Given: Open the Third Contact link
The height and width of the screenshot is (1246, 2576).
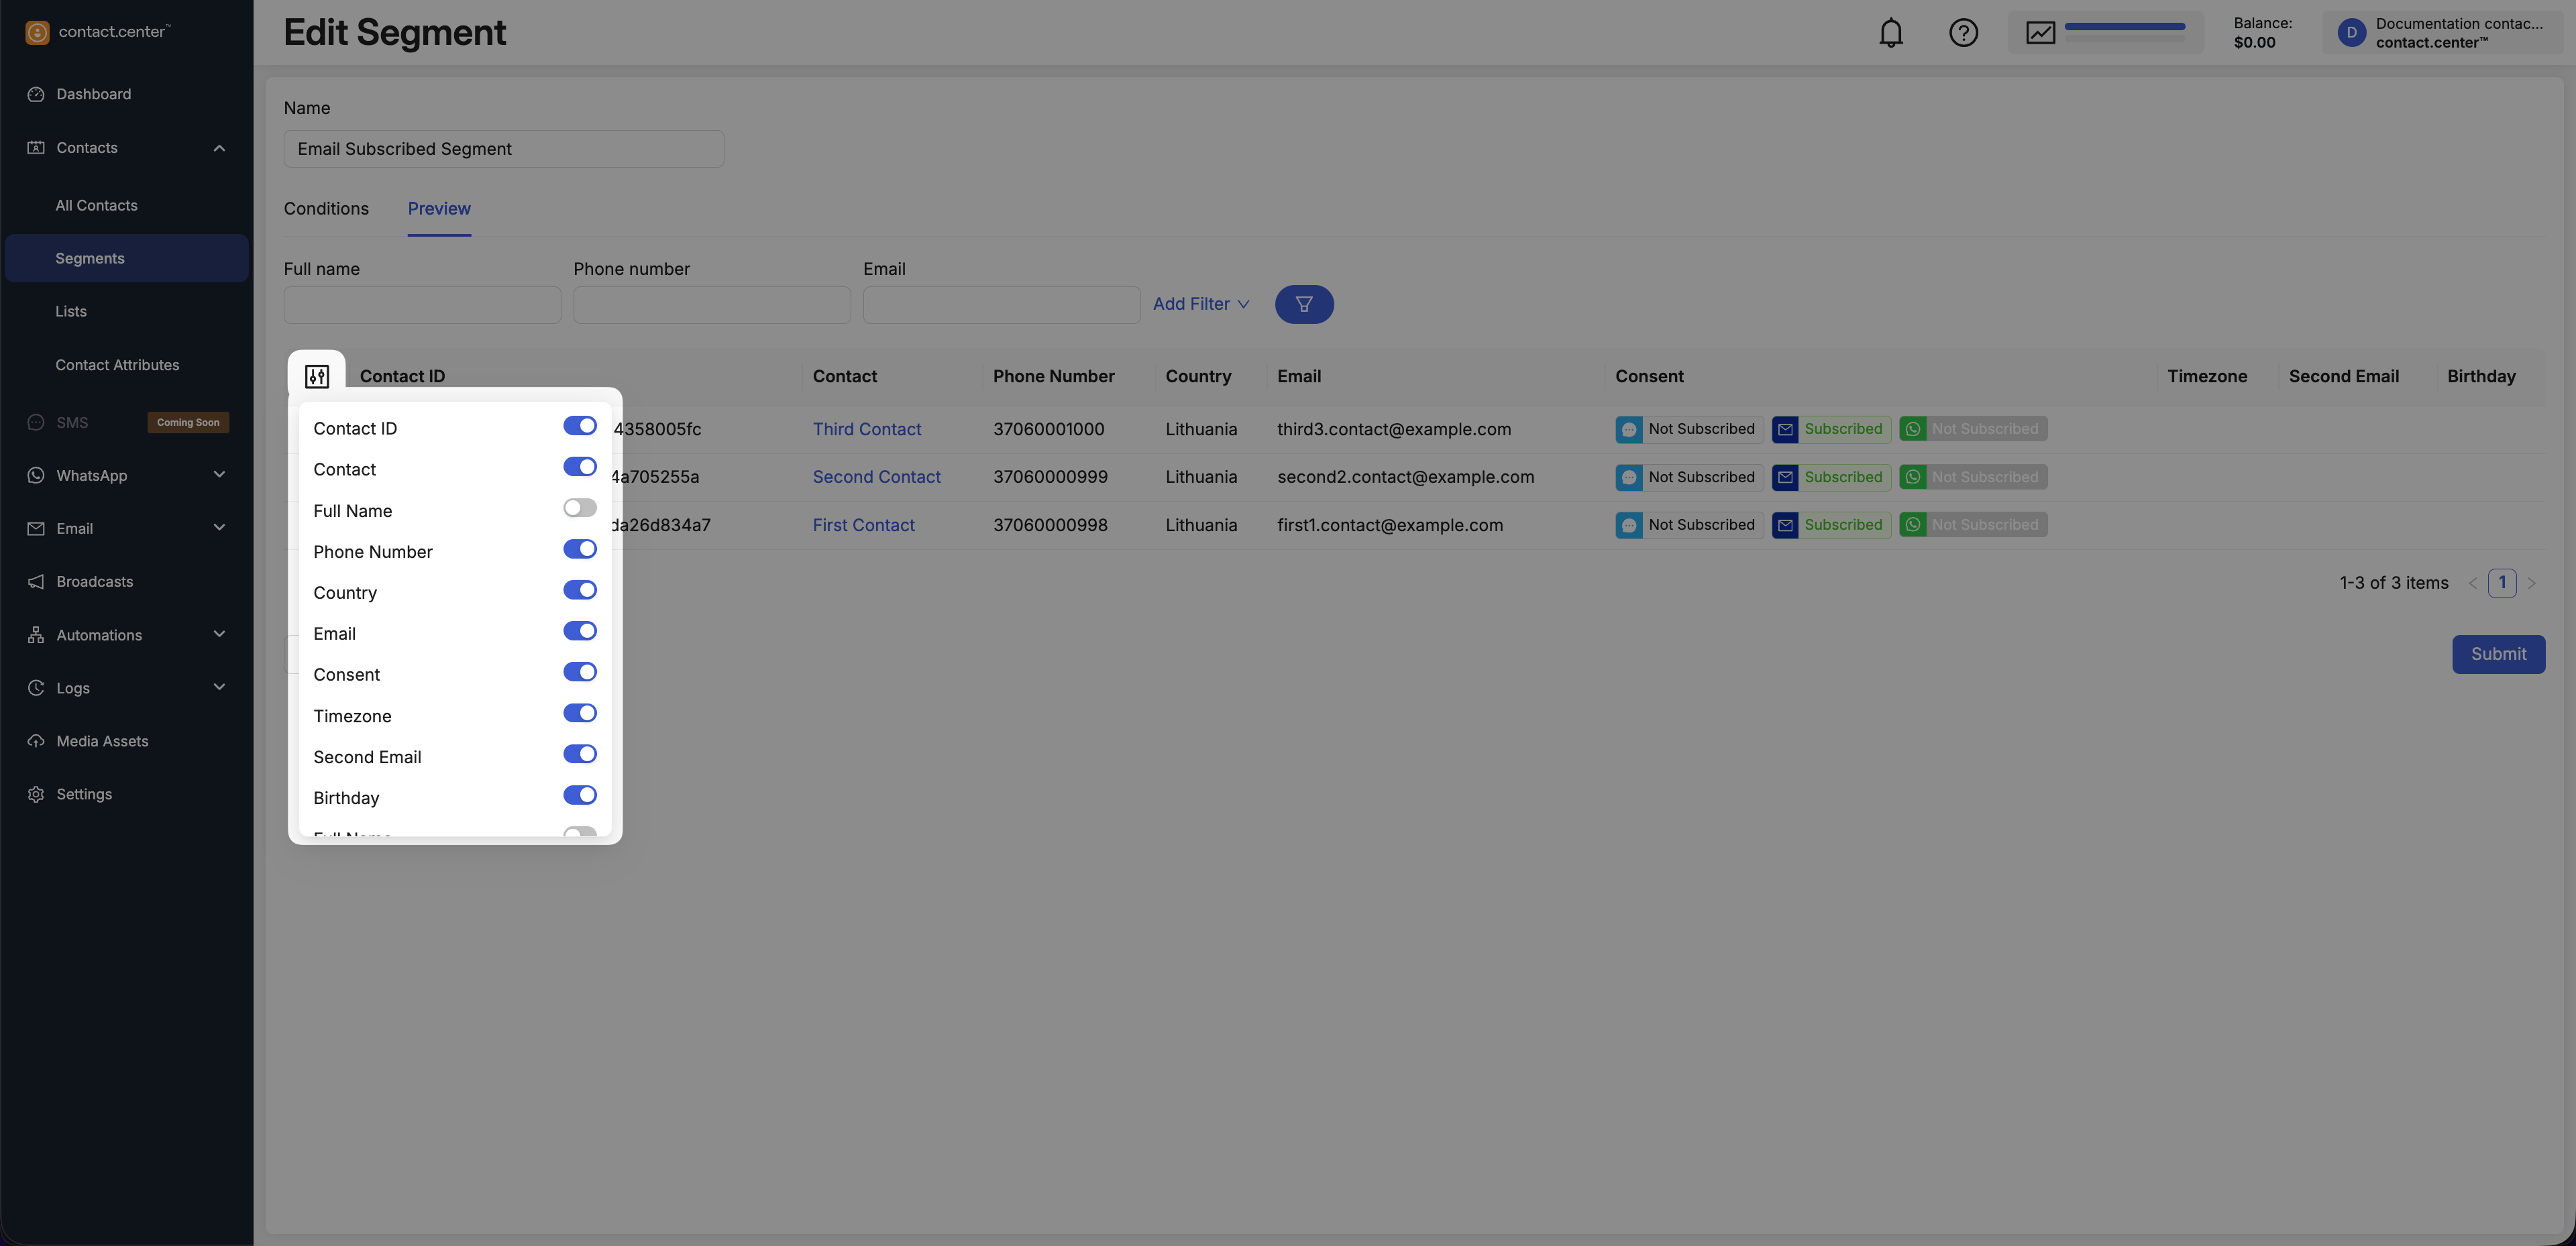Looking at the screenshot, I should click(866, 429).
